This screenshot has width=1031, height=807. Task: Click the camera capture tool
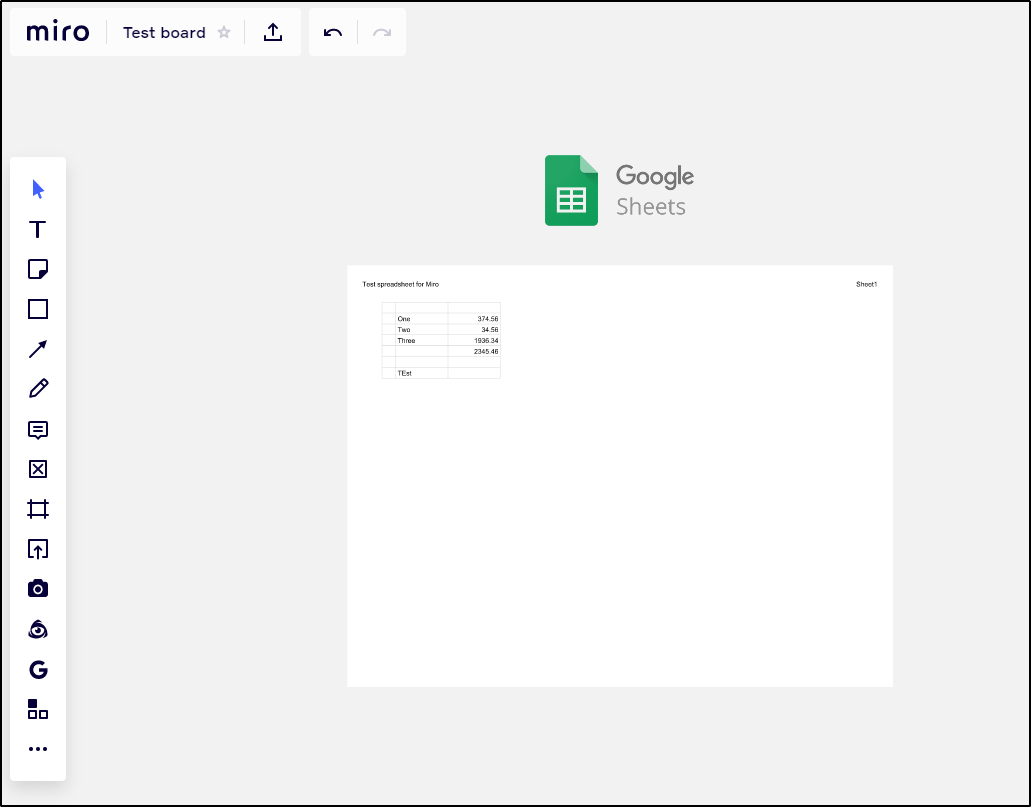coord(38,589)
